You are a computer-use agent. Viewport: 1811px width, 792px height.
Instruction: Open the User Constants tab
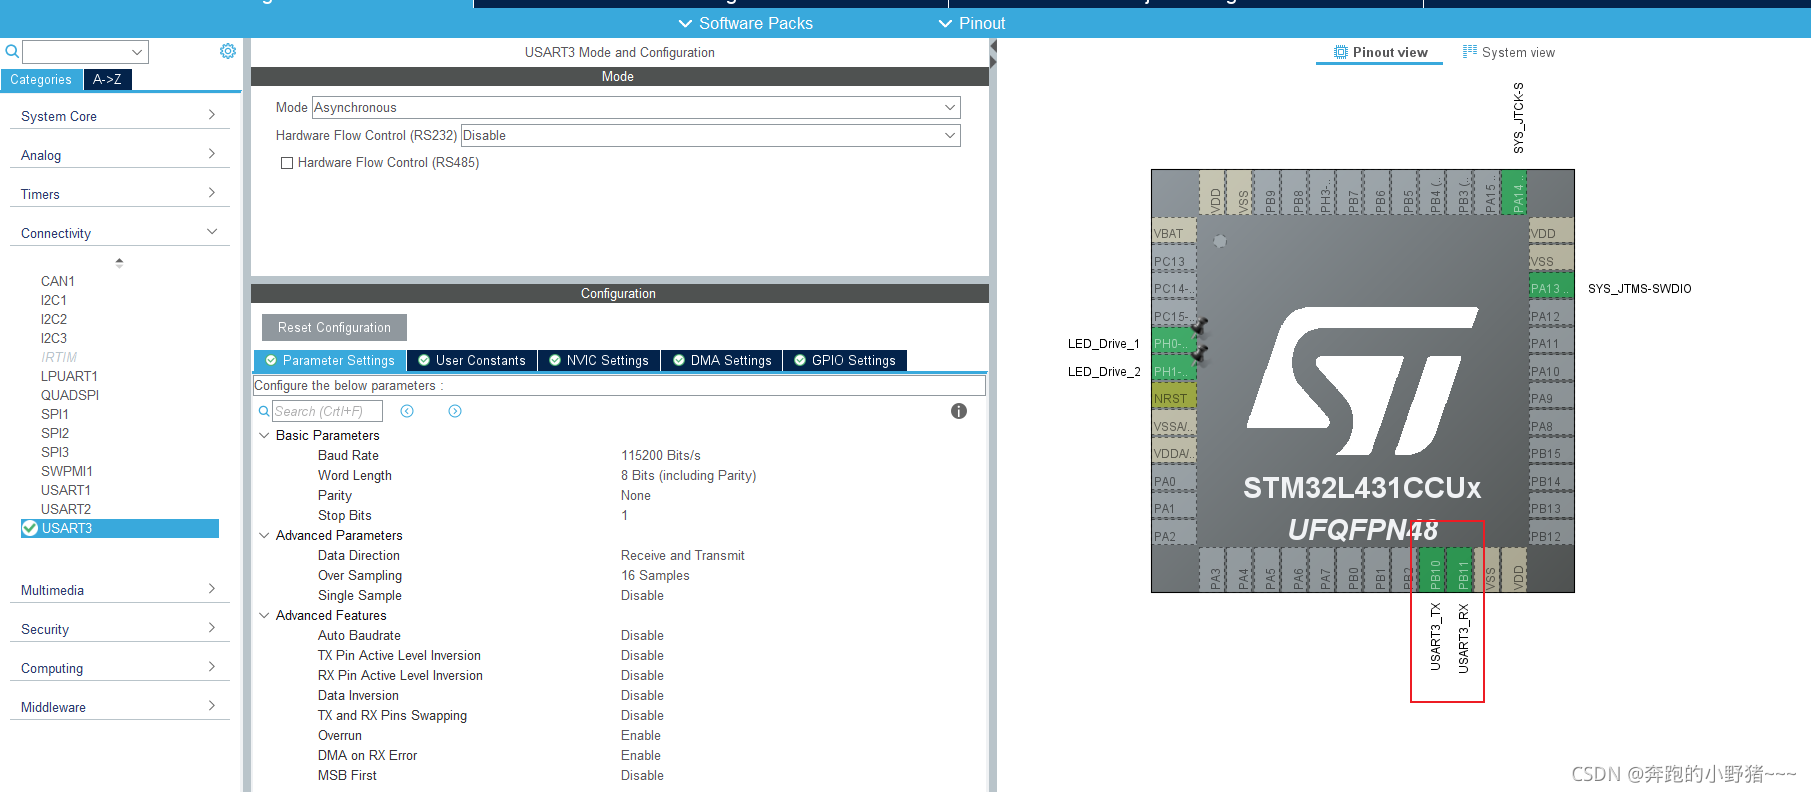point(472,360)
